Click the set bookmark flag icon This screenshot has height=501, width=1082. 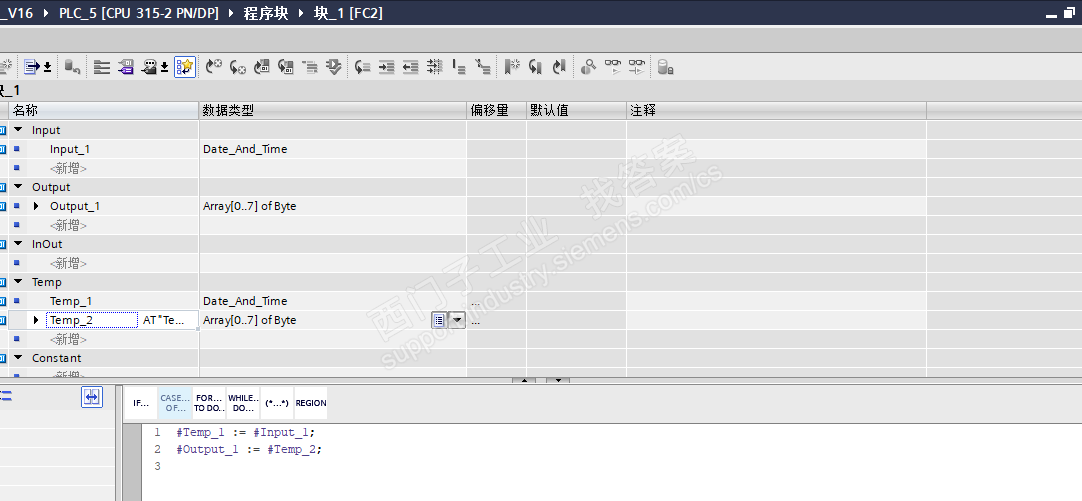pyautogui.click(x=511, y=67)
